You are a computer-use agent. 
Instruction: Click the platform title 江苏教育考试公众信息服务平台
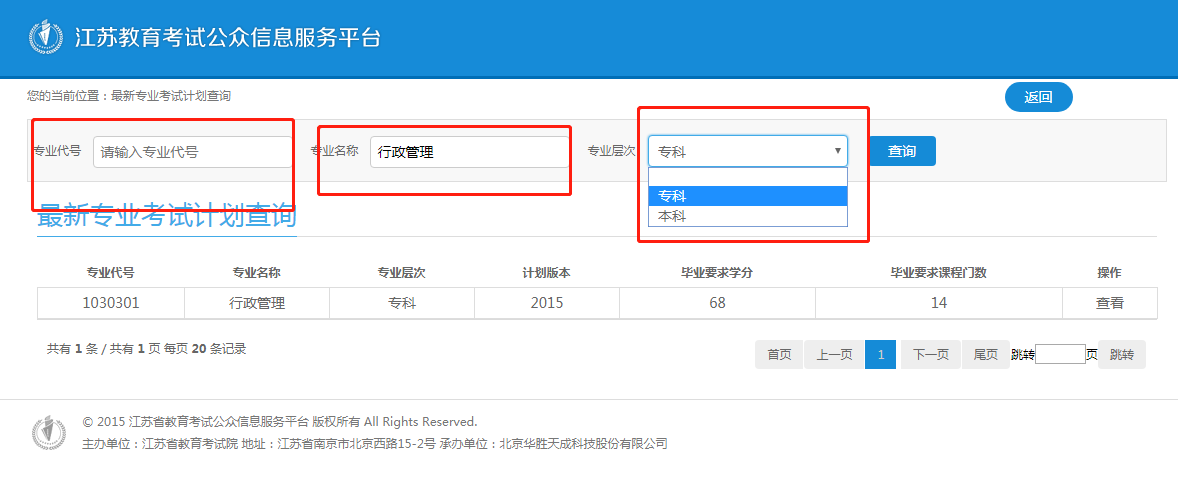coord(228,38)
